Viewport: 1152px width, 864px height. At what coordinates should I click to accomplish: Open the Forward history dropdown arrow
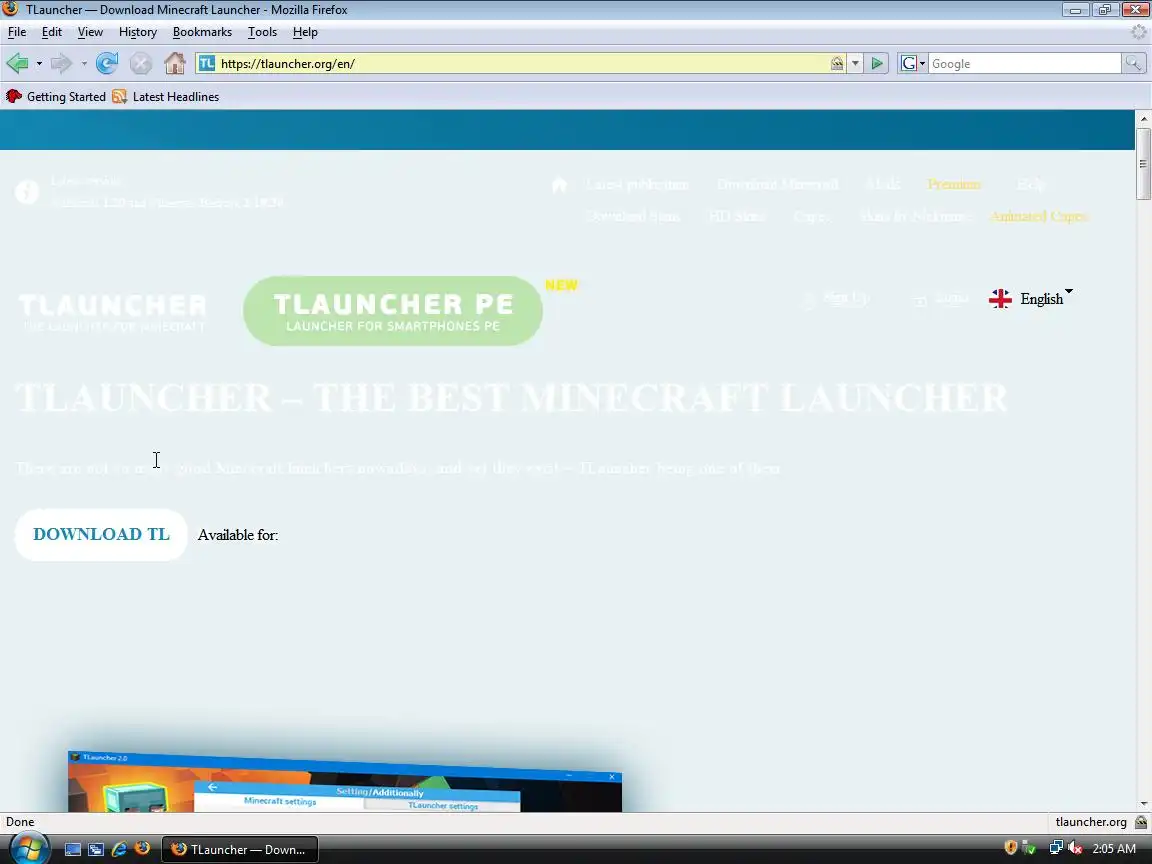click(x=84, y=64)
